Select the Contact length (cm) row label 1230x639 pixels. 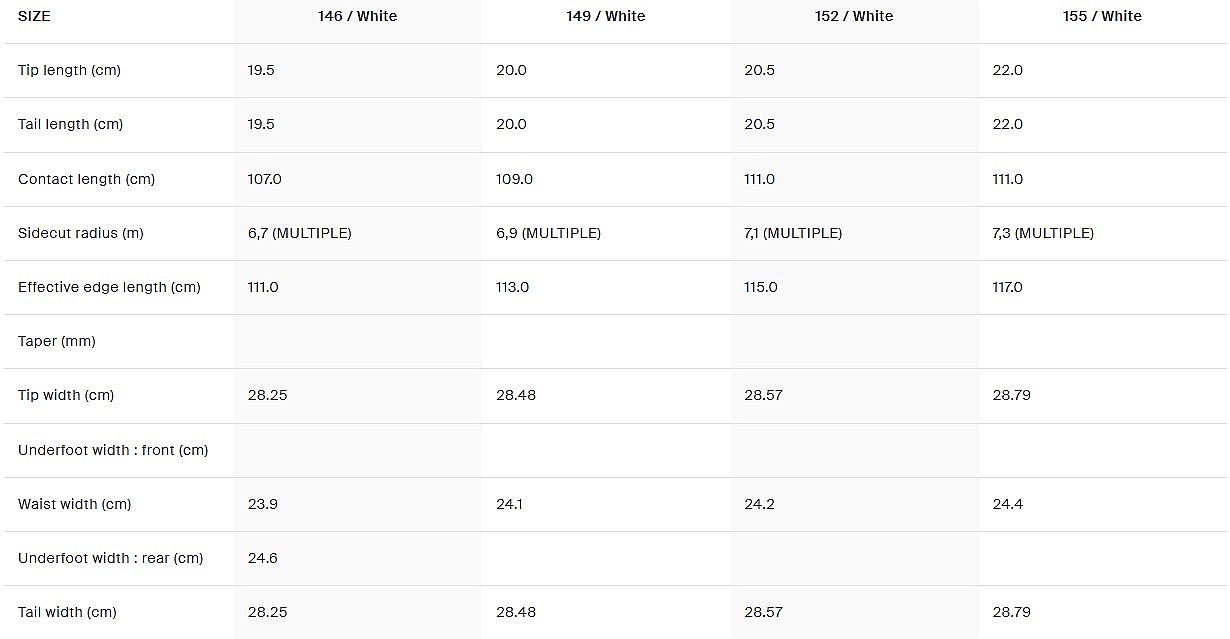(x=86, y=179)
